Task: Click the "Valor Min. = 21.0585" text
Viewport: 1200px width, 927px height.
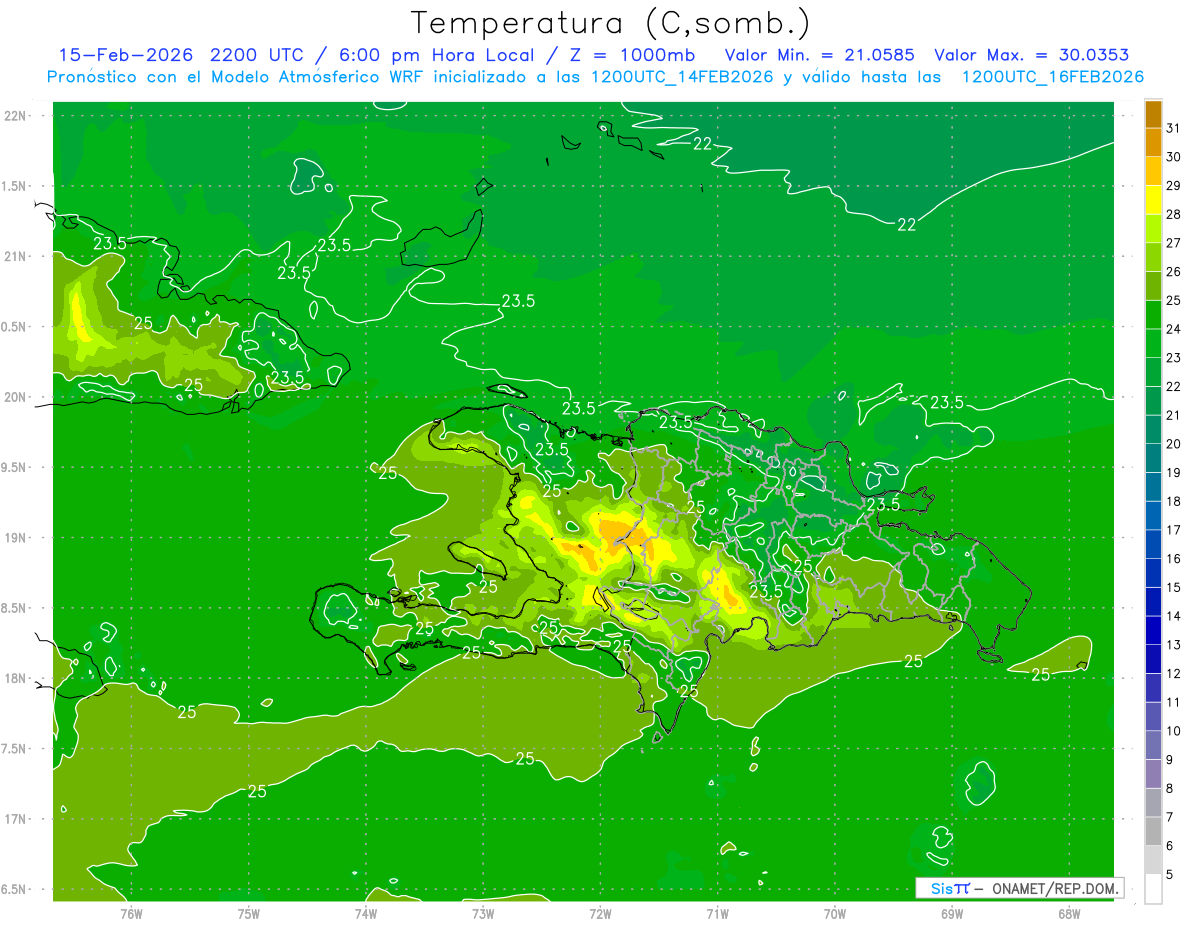Action: pos(819,55)
